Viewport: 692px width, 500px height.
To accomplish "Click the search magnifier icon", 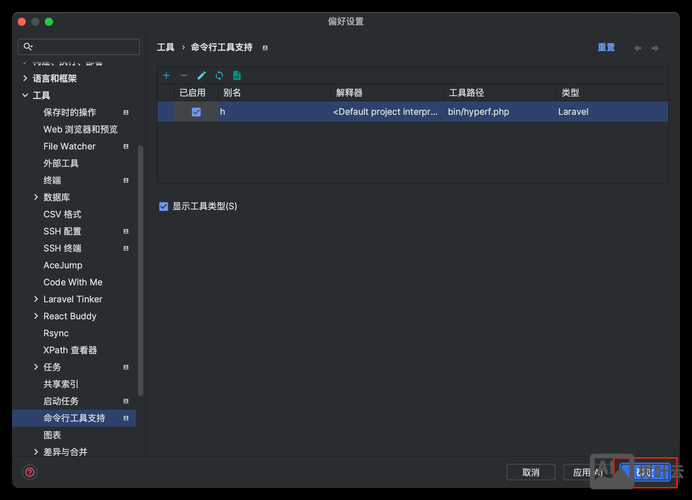I will click(x=28, y=46).
